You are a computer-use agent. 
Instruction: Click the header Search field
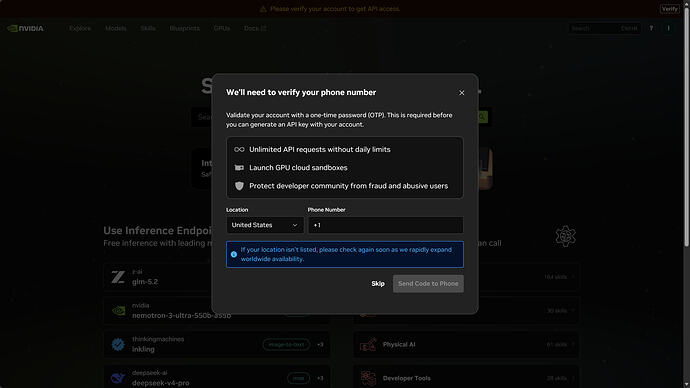pyautogui.click(x=604, y=28)
